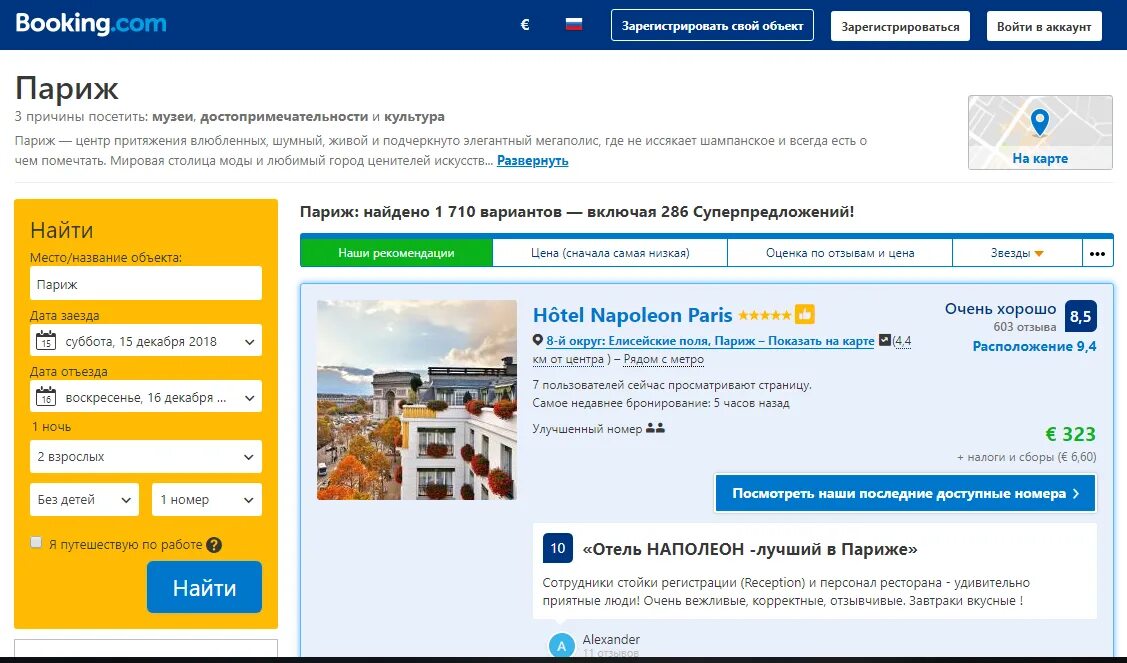Click 'Посмотреть наши последние доступные номера'
The width and height of the screenshot is (1127, 663).
[x=906, y=493]
